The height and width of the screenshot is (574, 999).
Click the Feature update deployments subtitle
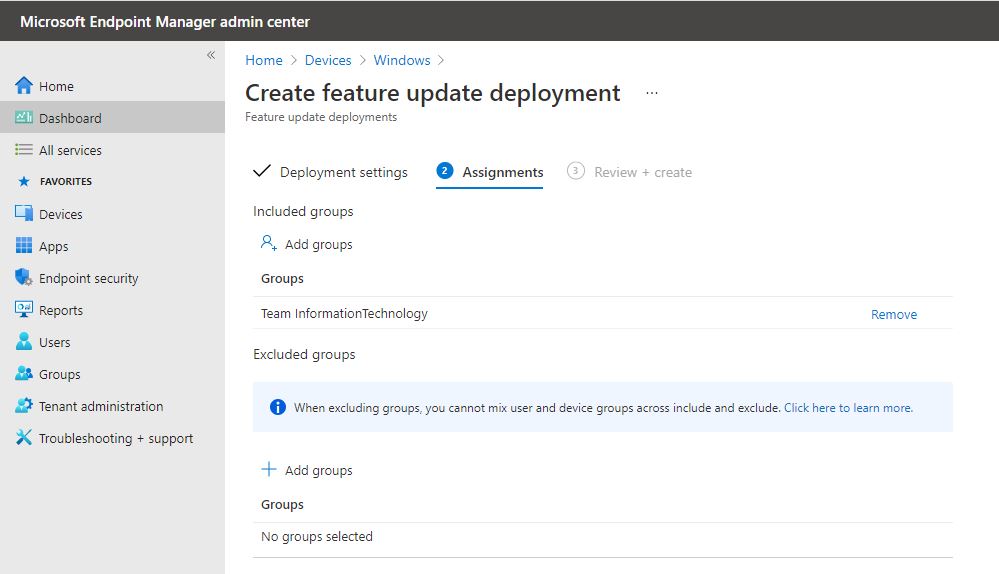(x=321, y=117)
